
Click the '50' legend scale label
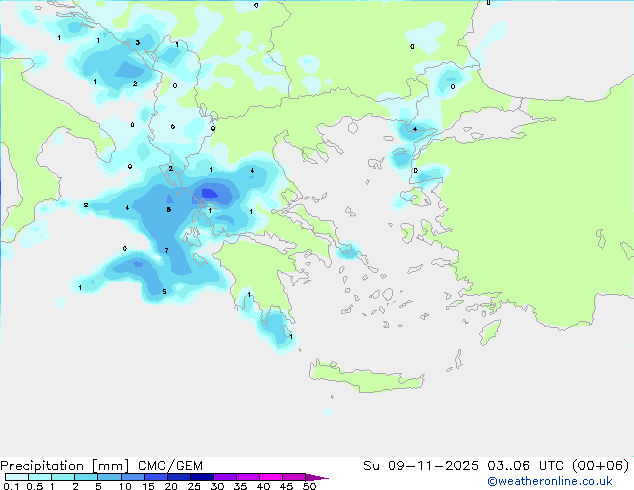[309, 486]
